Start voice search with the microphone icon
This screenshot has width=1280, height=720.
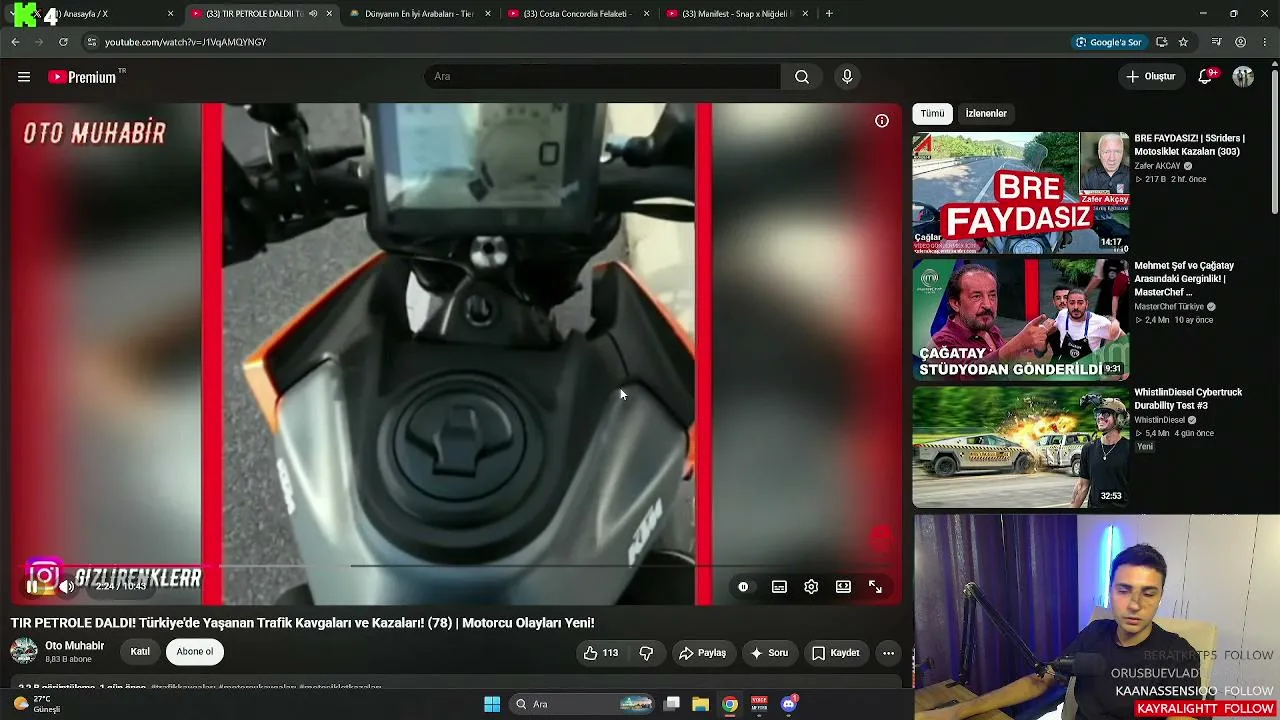pos(847,77)
